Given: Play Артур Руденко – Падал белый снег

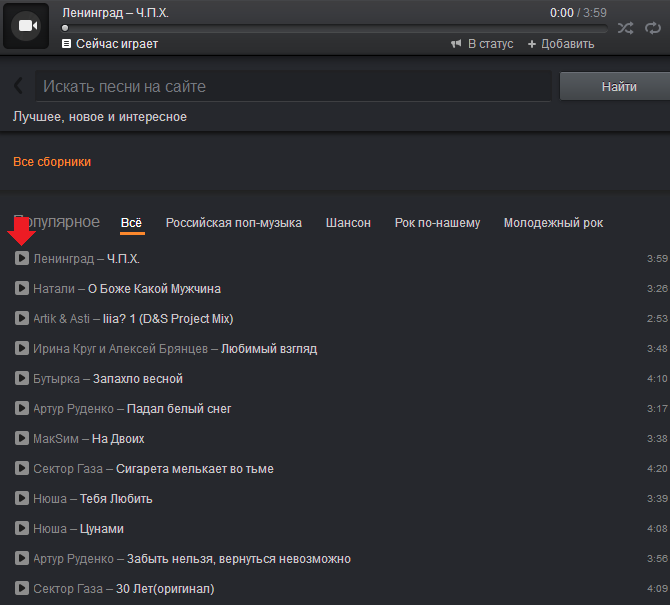Looking at the screenshot, I should (22, 408).
